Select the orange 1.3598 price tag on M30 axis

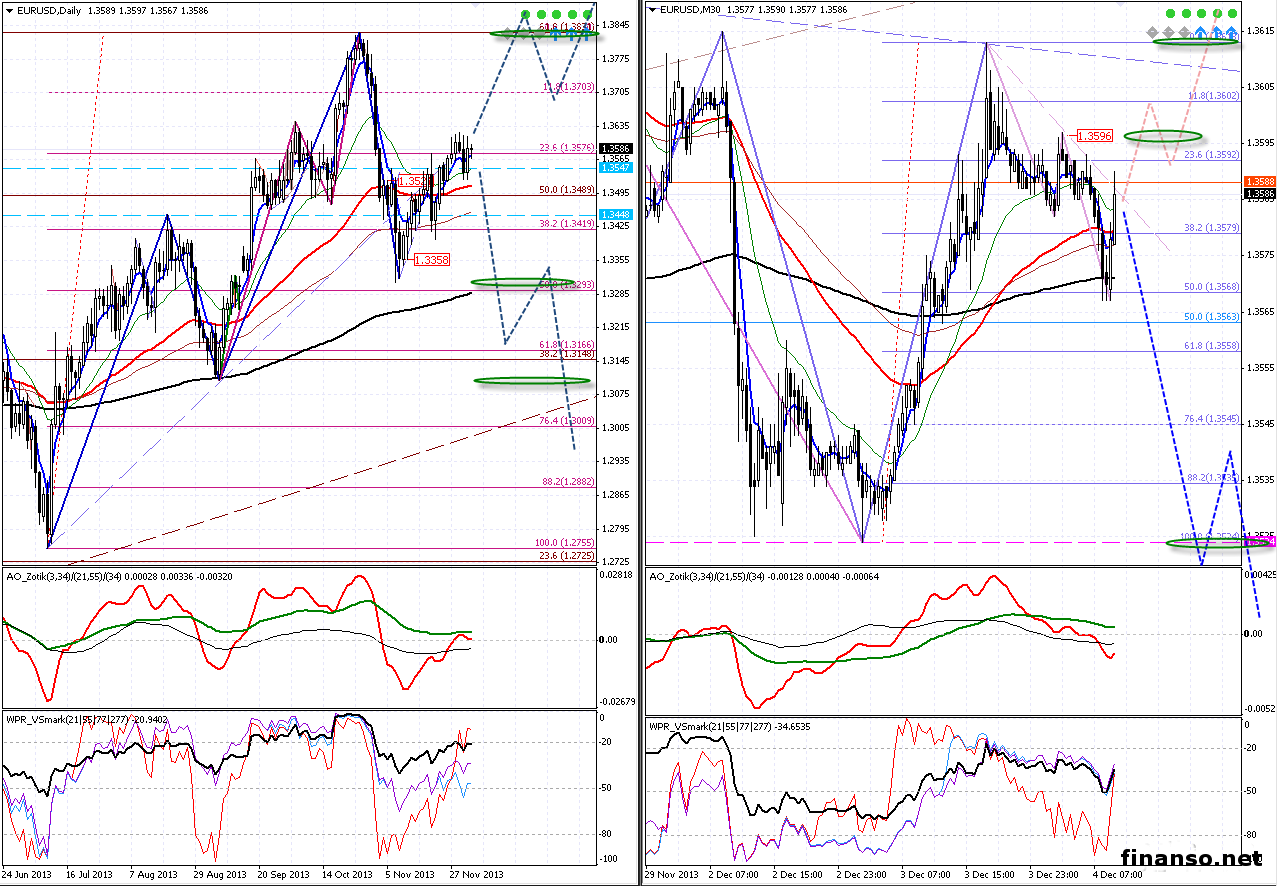tap(1257, 181)
